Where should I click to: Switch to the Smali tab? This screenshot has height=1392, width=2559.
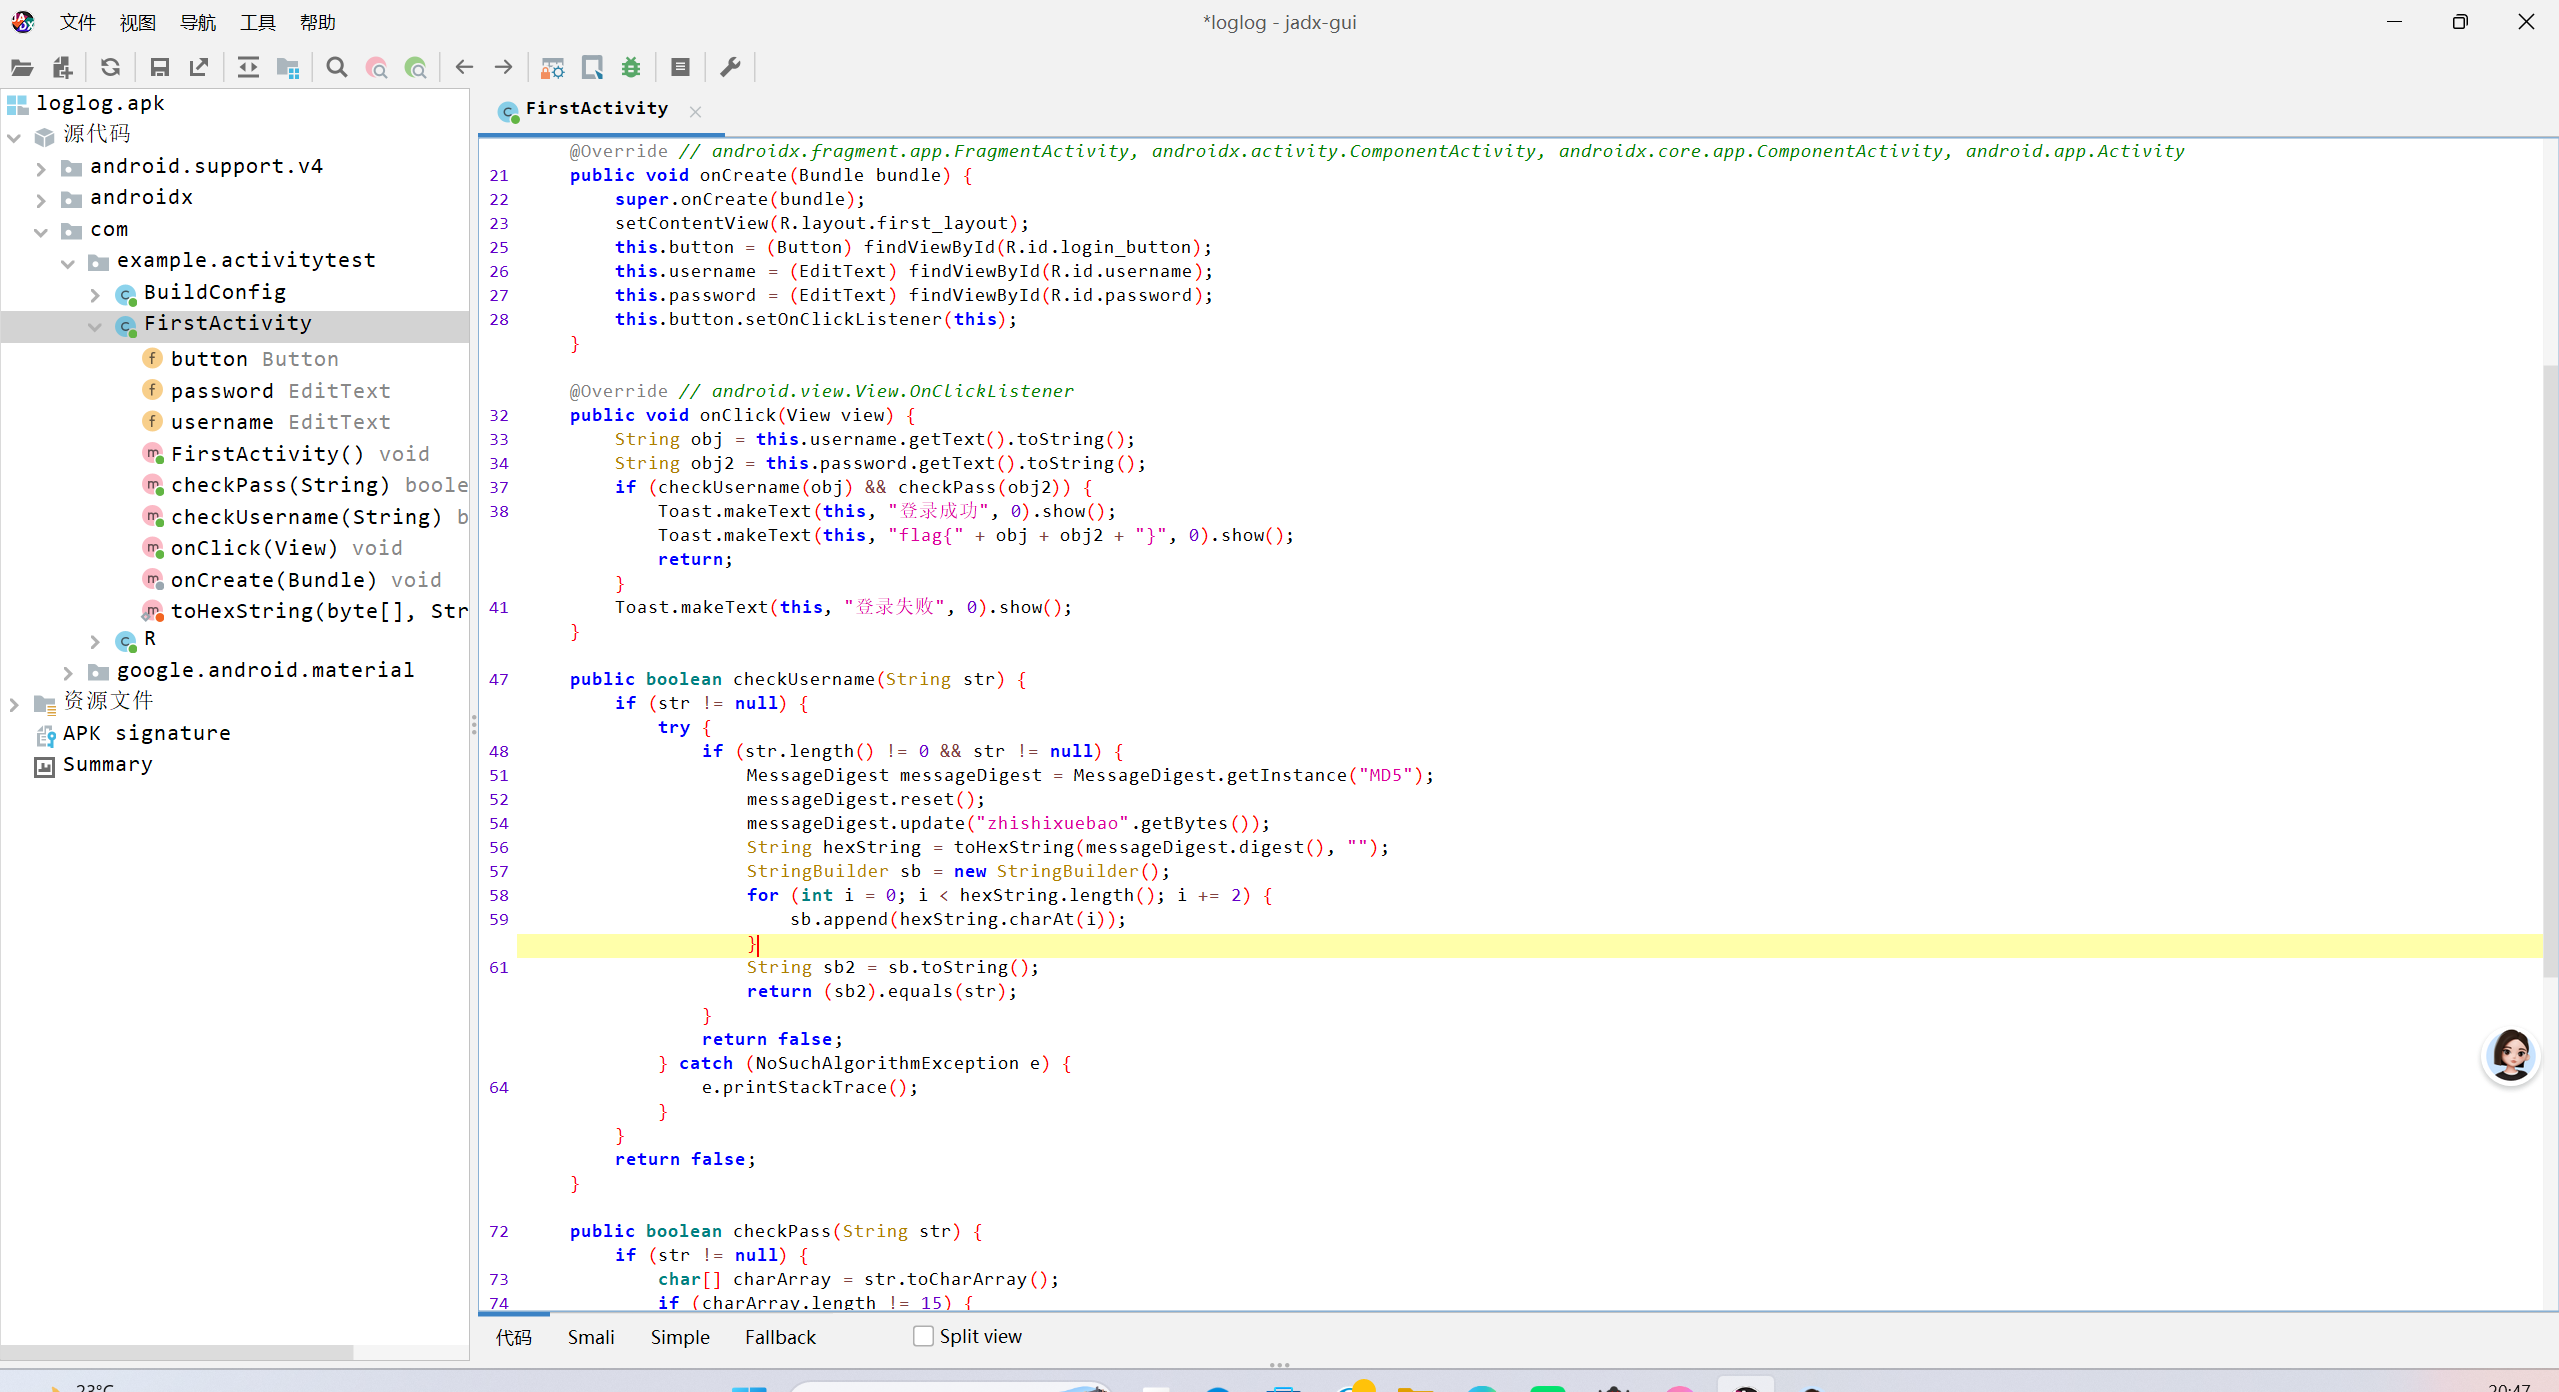pyautogui.click(x=590, y=1337)
